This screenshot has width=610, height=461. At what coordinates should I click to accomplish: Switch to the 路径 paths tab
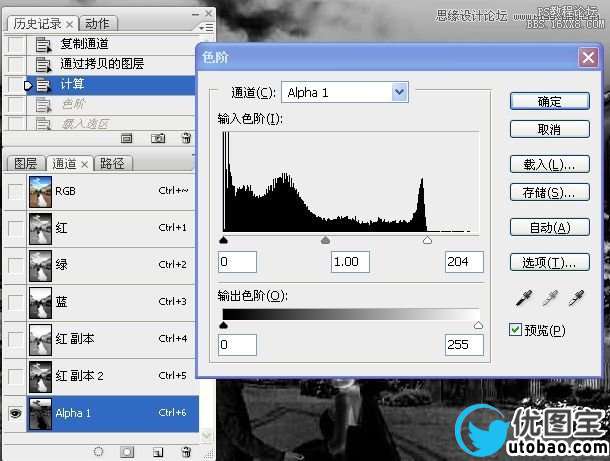pyautogui.click(x=113, y=164)
